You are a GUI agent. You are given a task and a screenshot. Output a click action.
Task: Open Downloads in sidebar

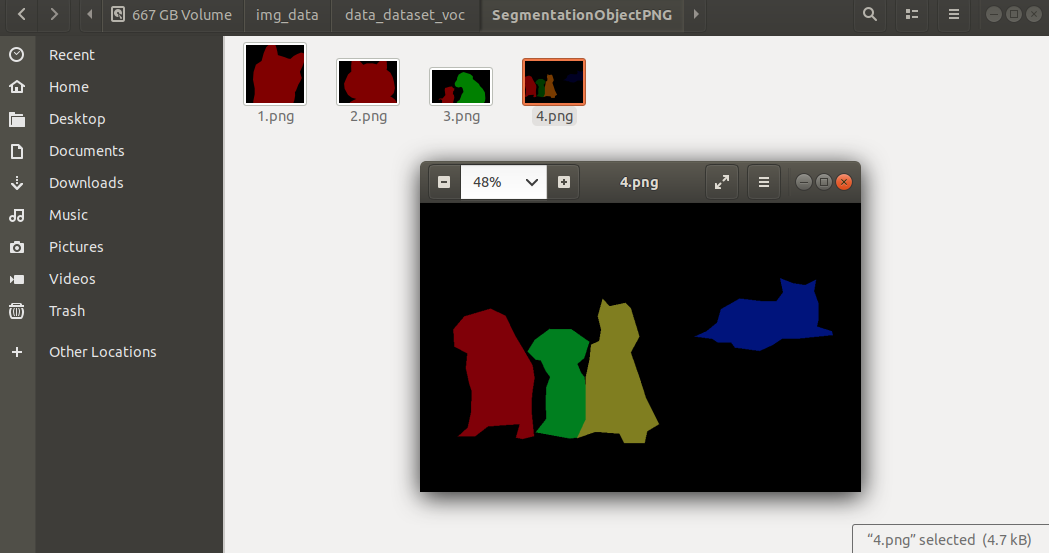86,183
